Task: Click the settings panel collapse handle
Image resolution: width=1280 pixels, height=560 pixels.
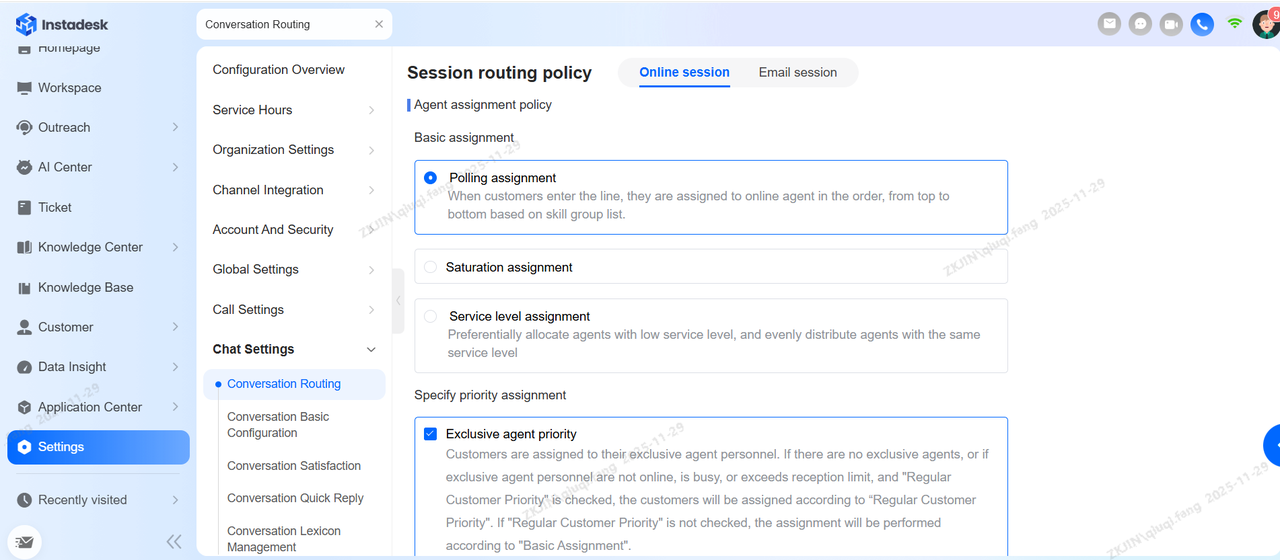Action: (398, 300)
